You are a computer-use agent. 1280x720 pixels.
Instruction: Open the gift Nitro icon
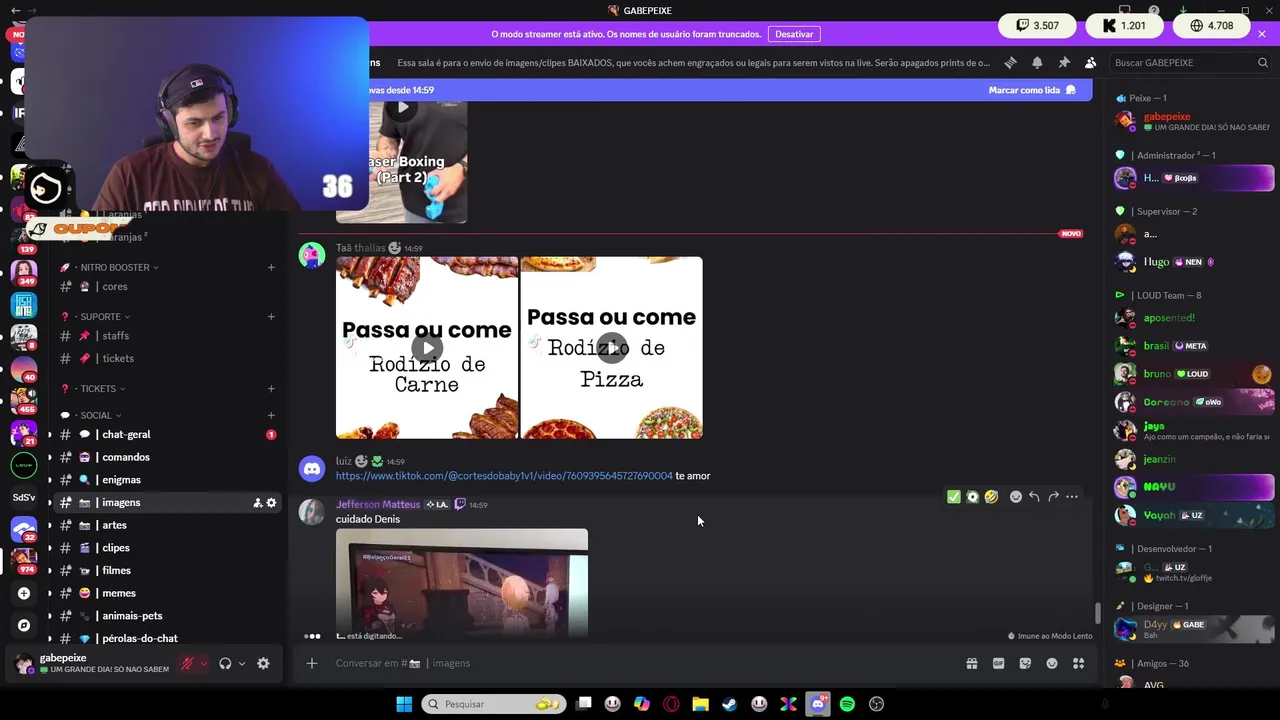971,663
